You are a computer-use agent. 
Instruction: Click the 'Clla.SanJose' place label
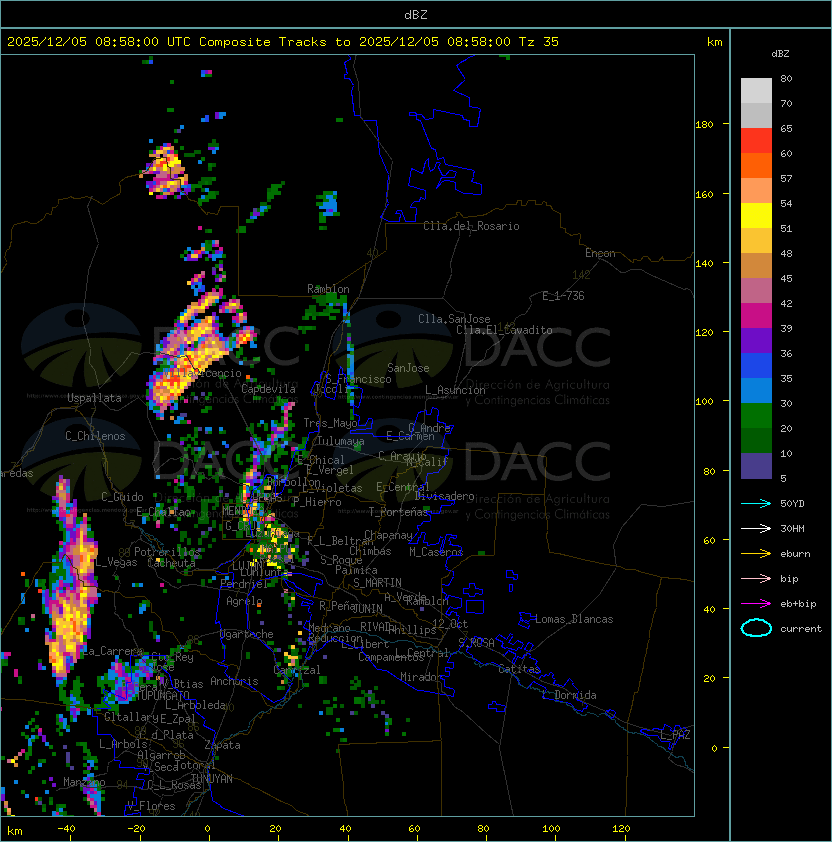click(x=454, y=319)
